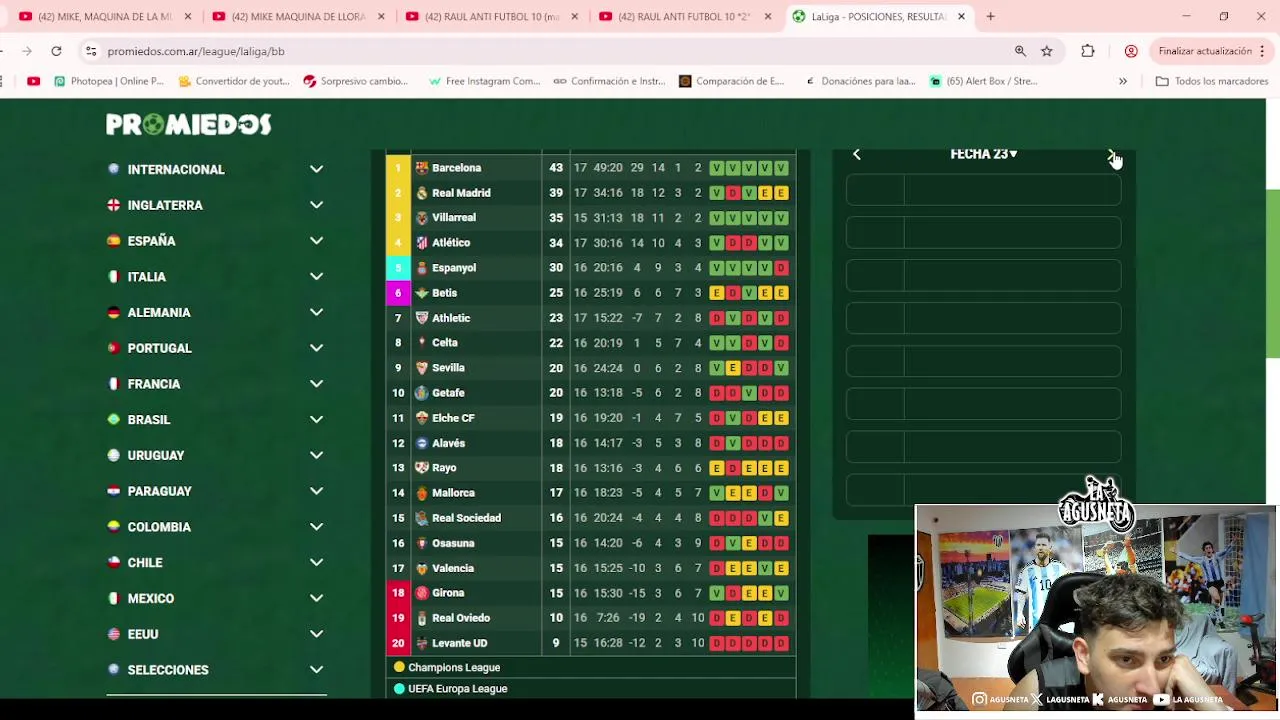Expand the BRASIL leagues chevron
This screenshot has width=1280, height=720.
(x=316, y=419)
